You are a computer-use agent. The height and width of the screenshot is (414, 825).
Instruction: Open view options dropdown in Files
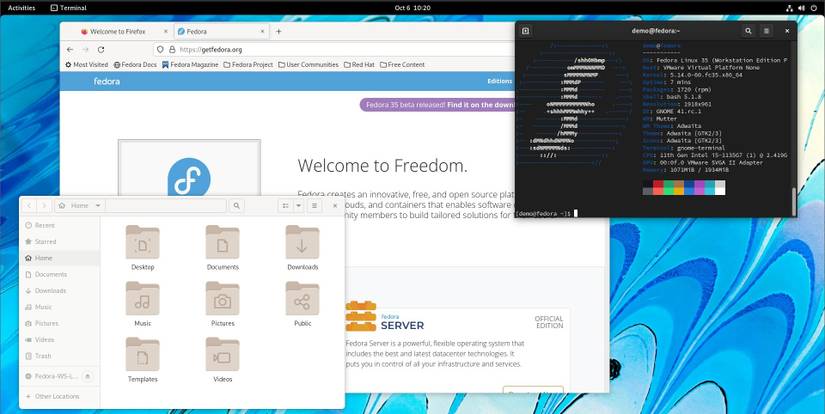coord(298,206)
